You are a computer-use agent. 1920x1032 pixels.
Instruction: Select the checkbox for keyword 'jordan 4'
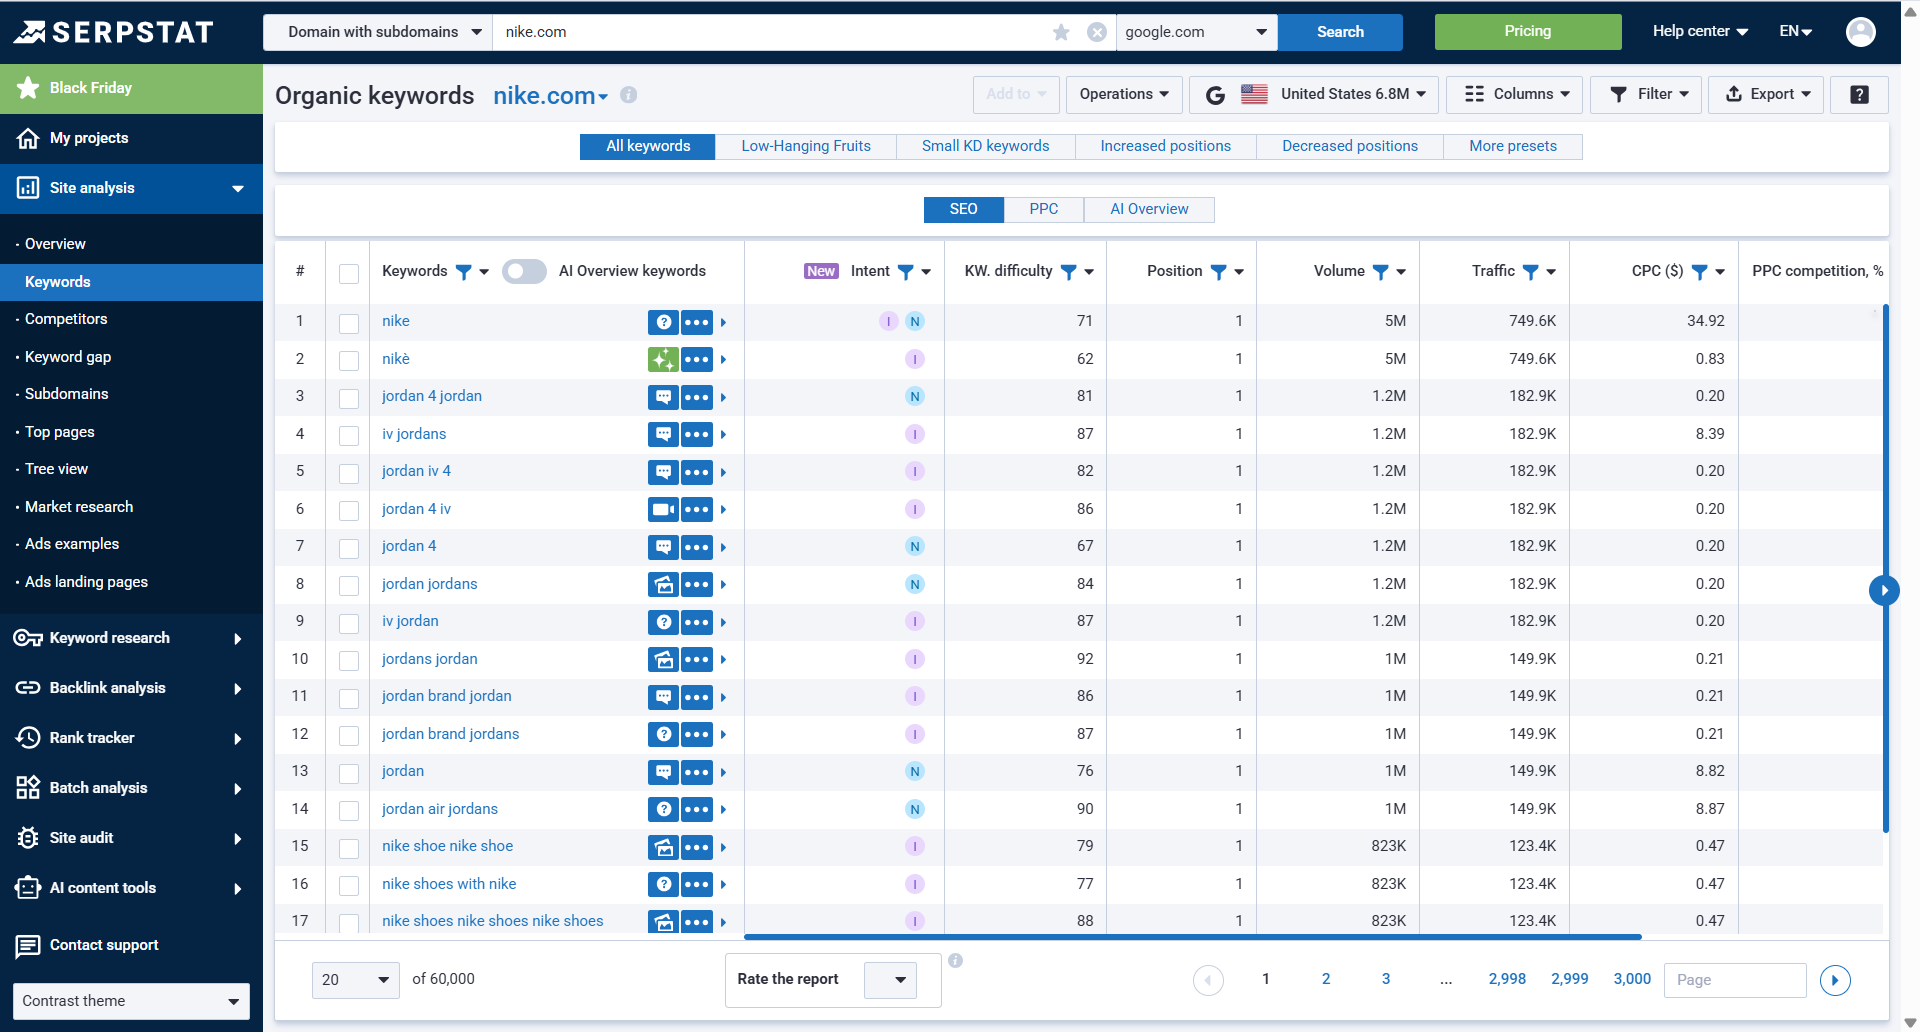coord(348,548)
